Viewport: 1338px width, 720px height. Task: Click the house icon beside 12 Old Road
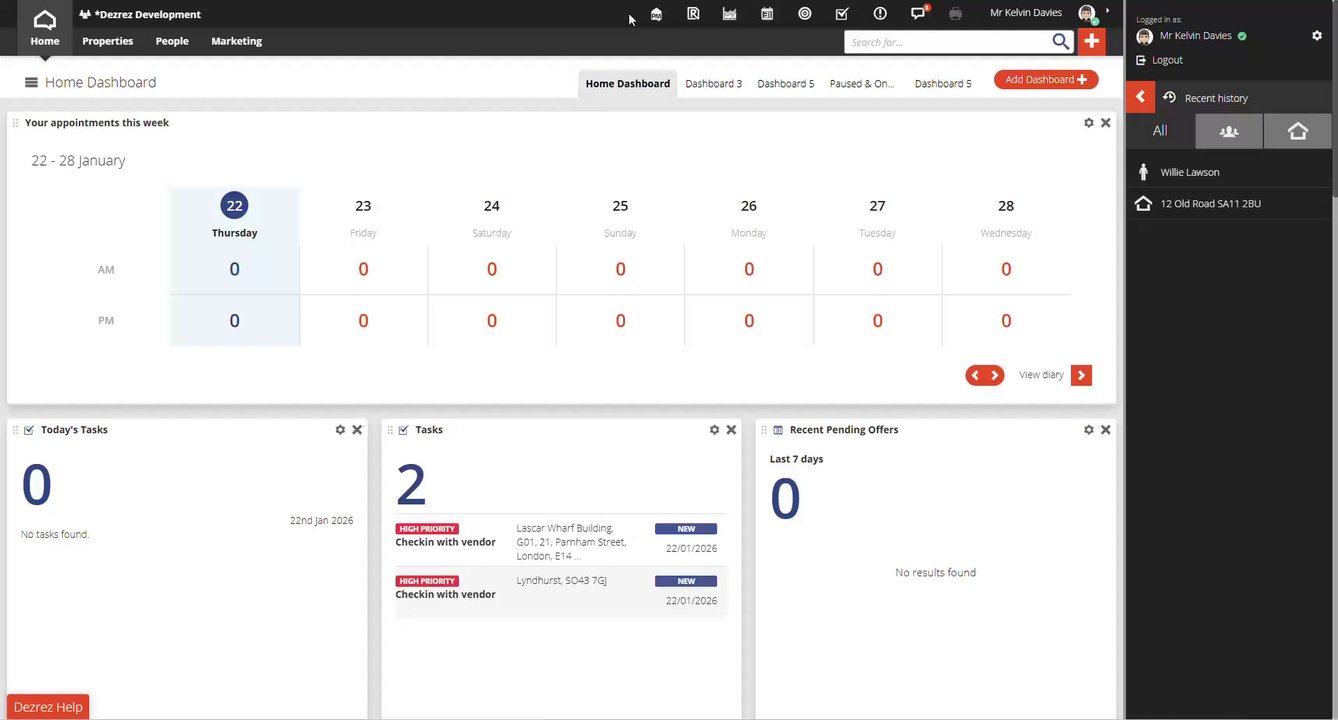(1144, 203)
